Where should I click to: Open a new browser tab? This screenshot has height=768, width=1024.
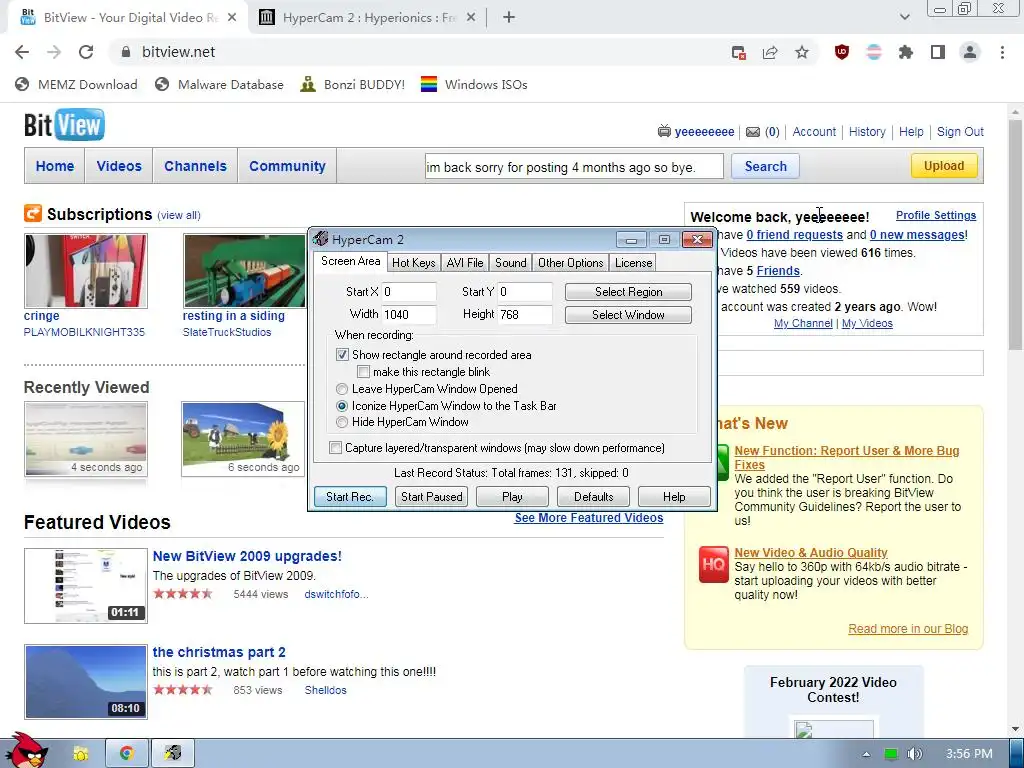click(x=509, y=18)
